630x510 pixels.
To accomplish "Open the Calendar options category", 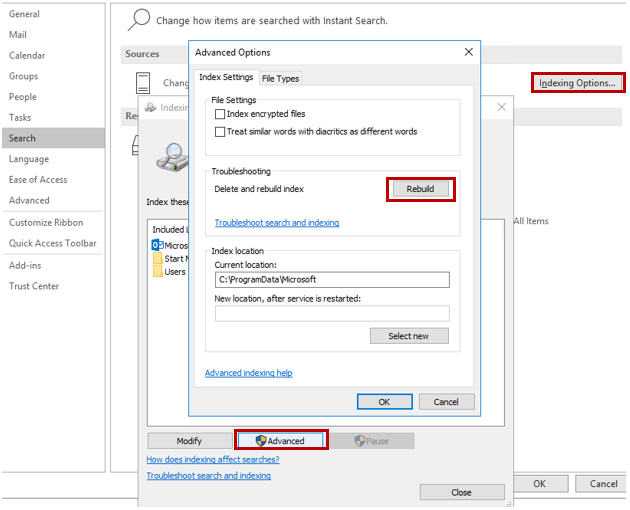I will tap(53, 55).
